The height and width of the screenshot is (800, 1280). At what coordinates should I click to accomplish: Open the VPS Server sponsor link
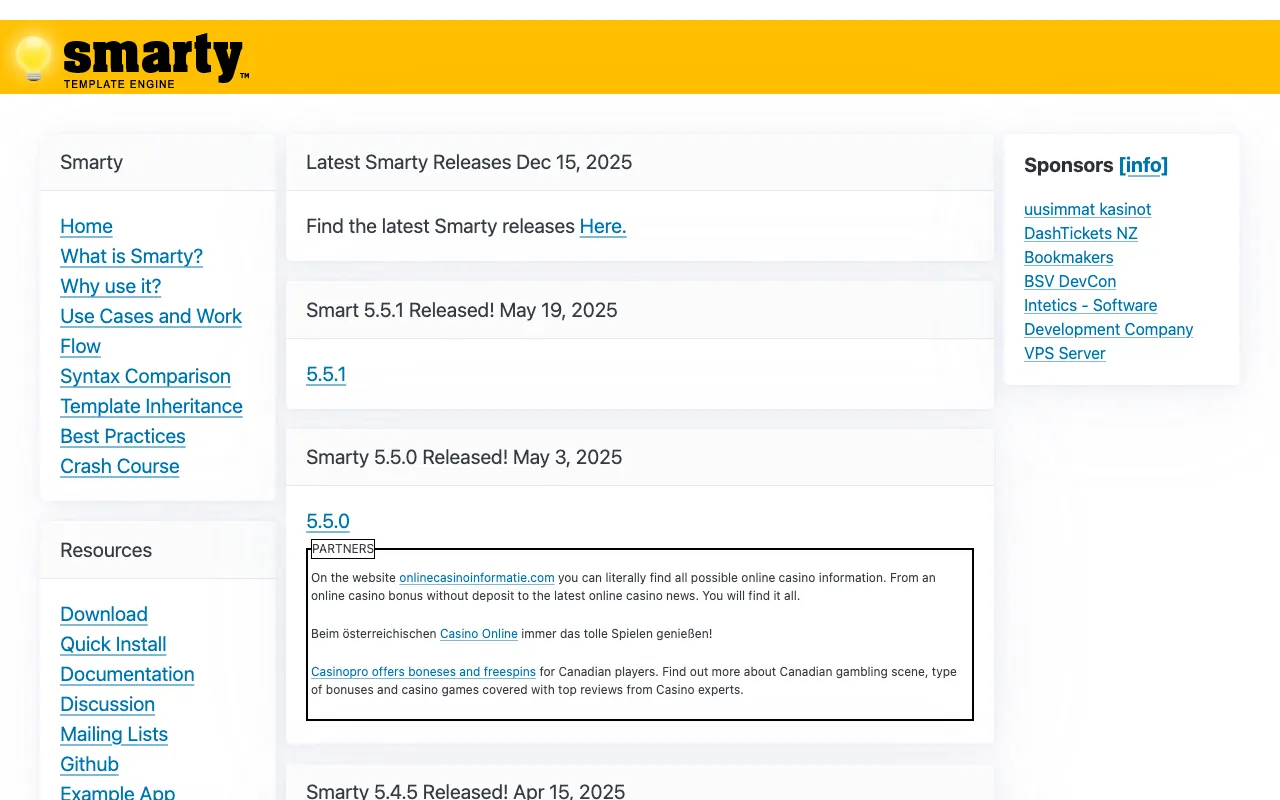1064,353
